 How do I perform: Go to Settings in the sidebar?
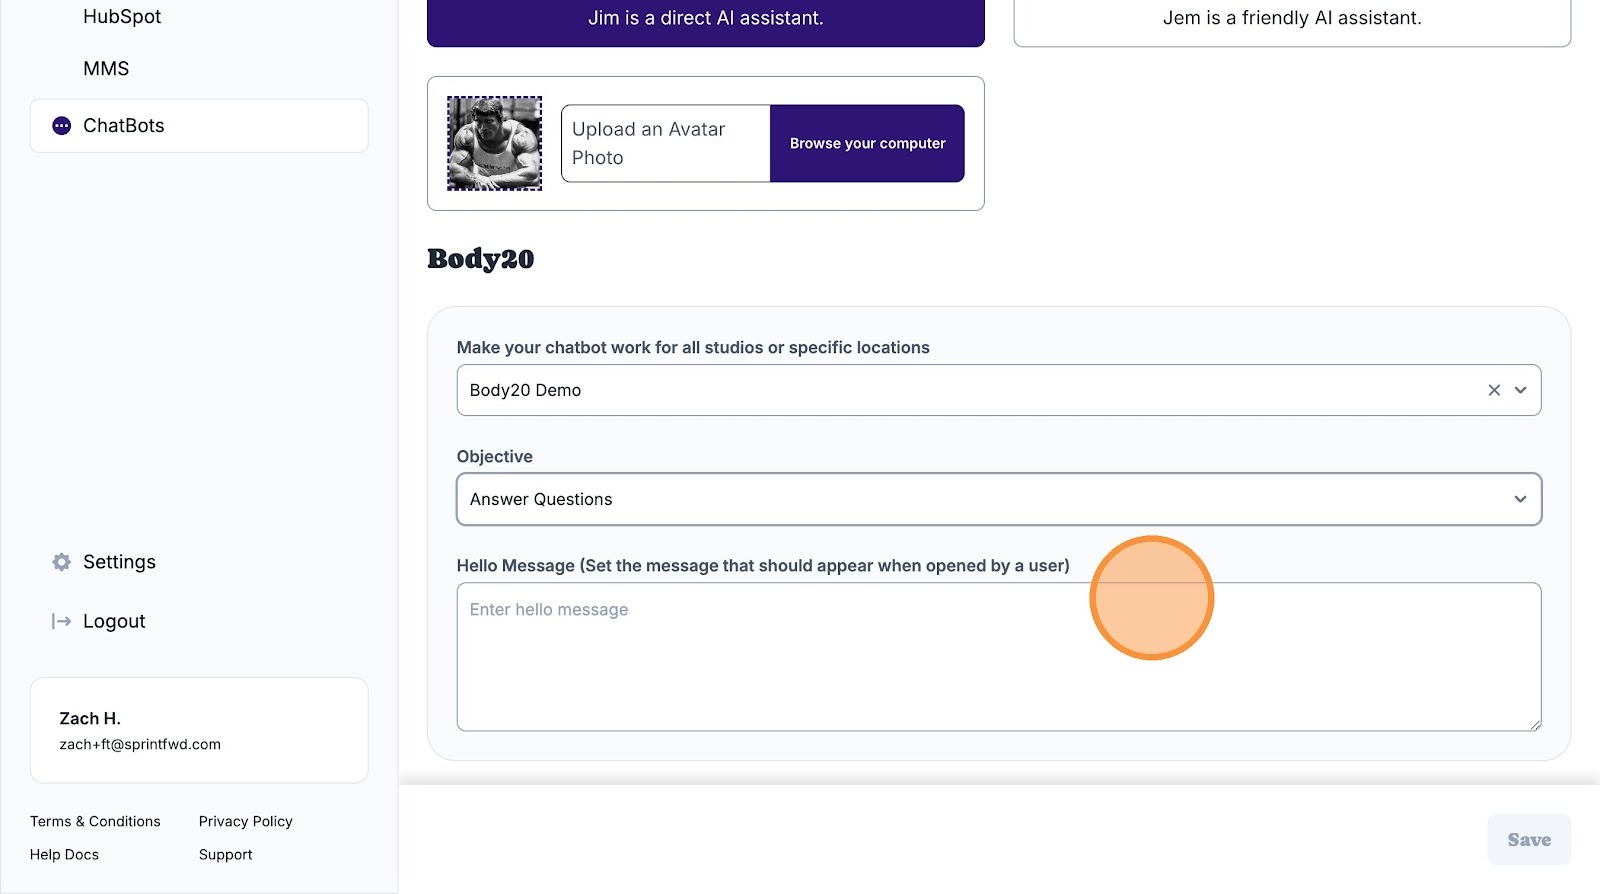[x=119, y=562]
